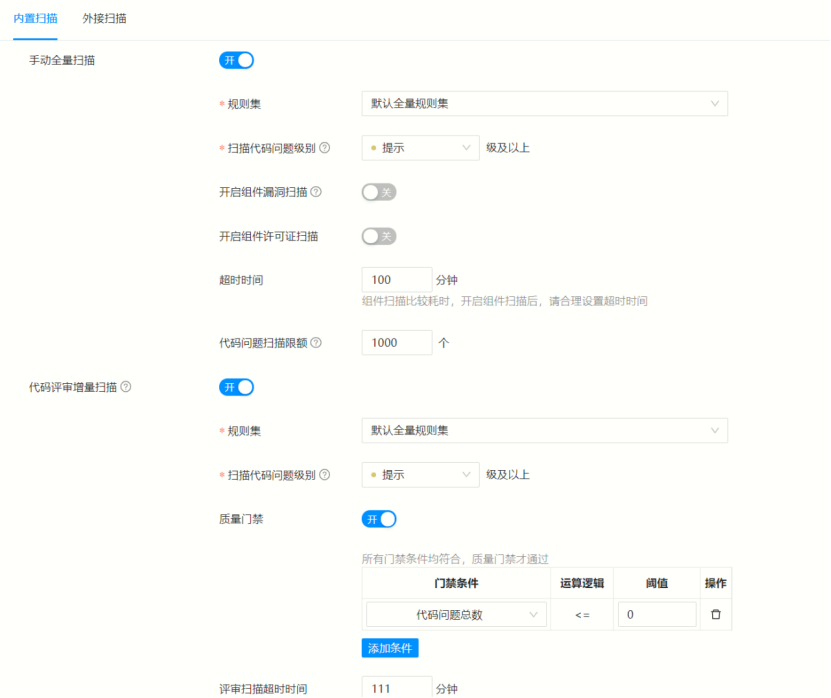Click help icon beside 代码评审增量扫描 heading
The image size is (831, 698).
126,387
